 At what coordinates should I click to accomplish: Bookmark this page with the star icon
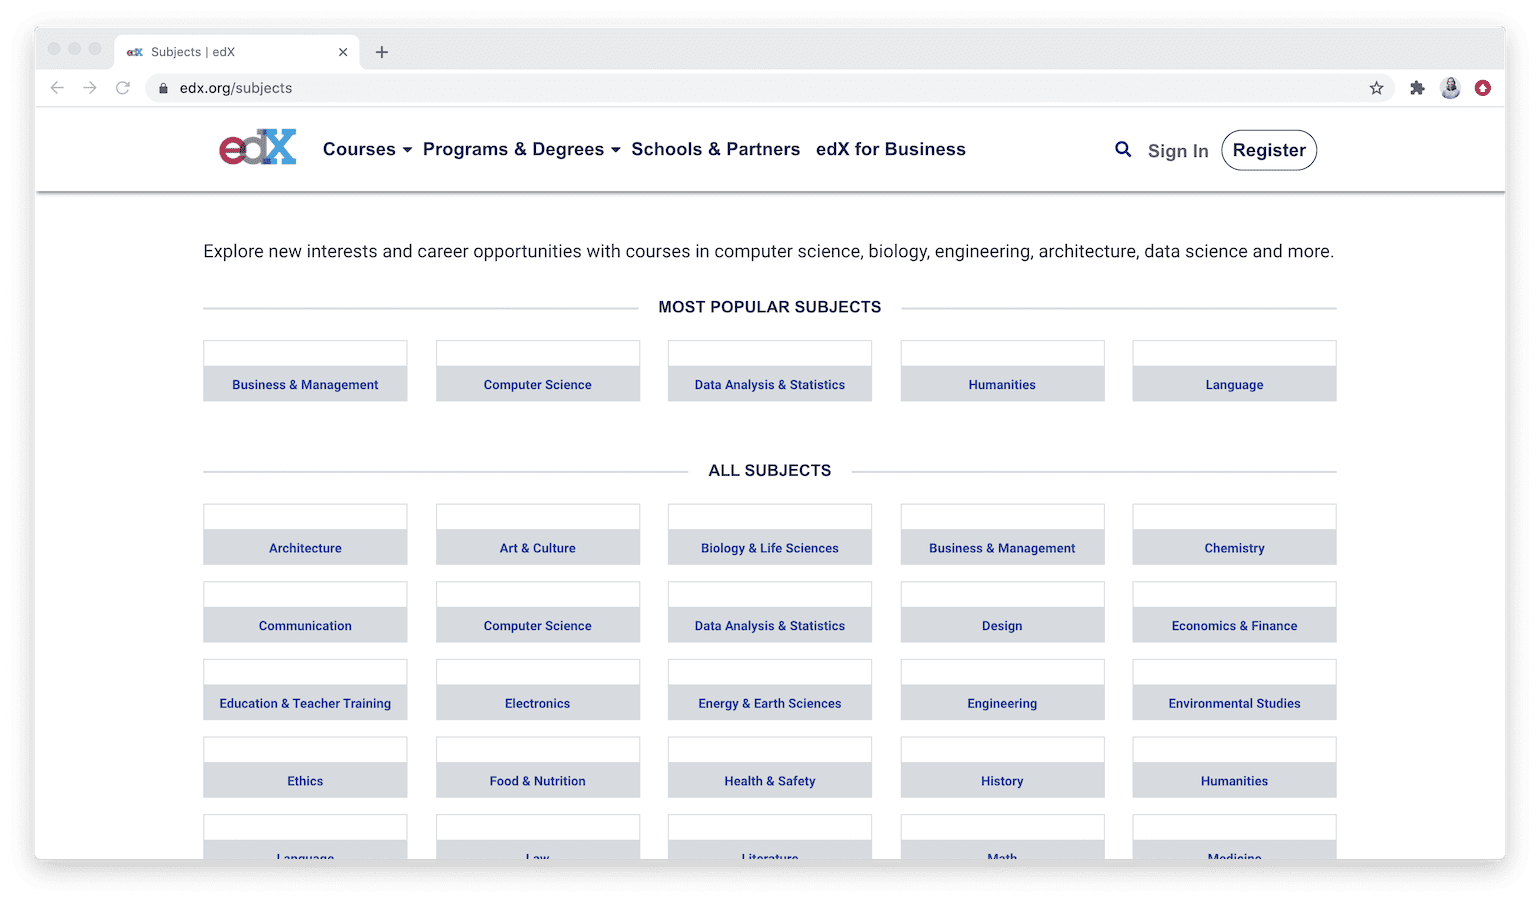tap(1377, 88)
